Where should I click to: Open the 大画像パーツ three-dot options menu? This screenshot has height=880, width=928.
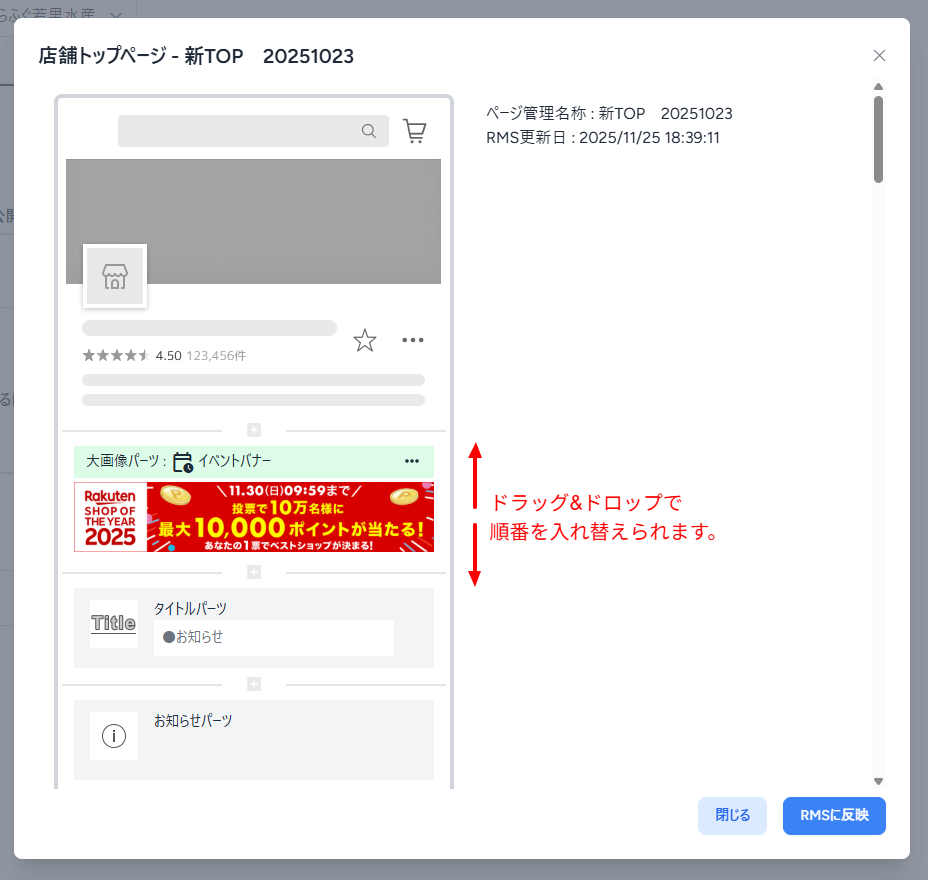[412, 461]
